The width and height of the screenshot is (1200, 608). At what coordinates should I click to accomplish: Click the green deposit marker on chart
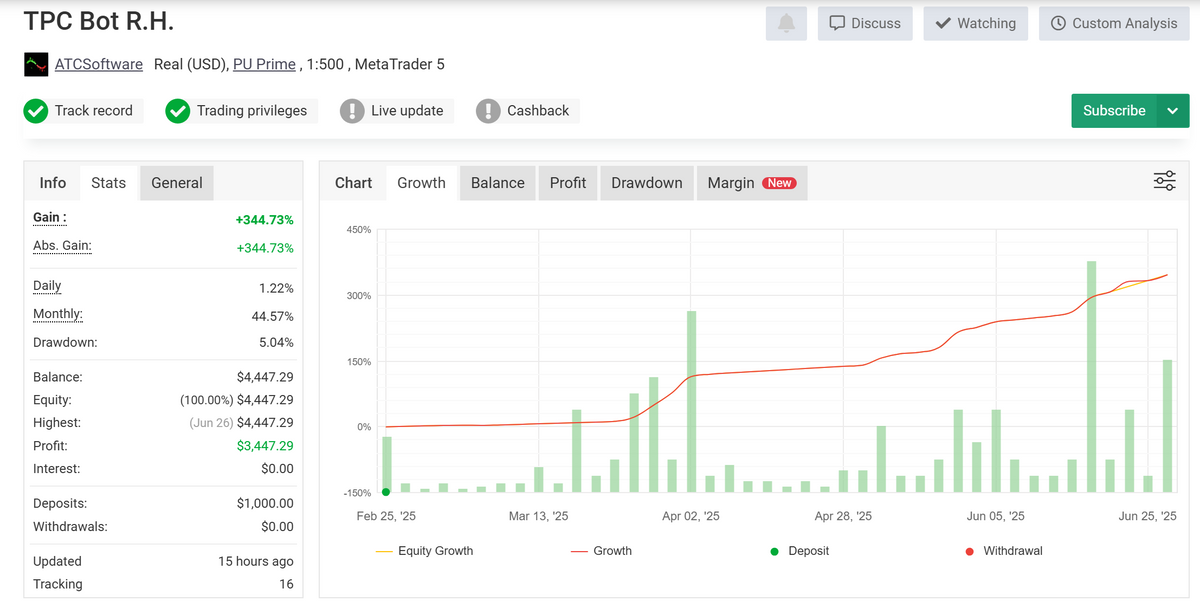point(386,492)
